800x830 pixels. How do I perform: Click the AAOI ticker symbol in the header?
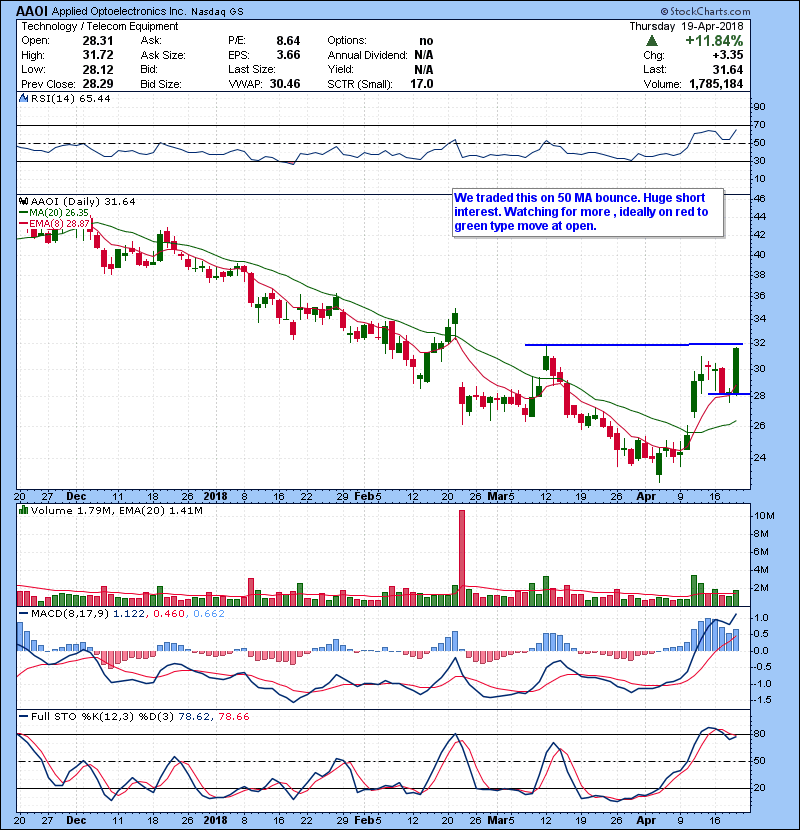[32, 11]
